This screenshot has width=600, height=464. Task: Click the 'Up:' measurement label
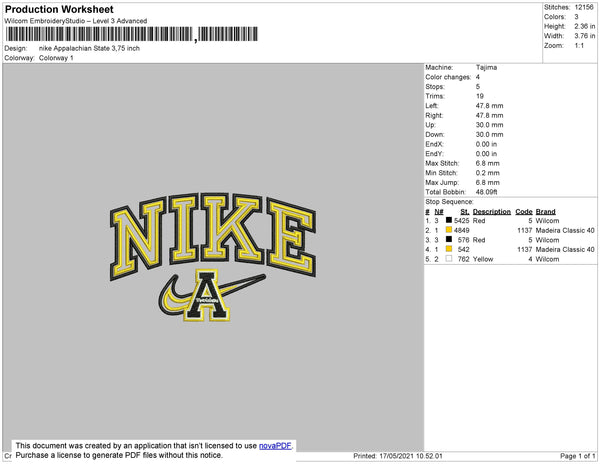(x=430, y=125)
